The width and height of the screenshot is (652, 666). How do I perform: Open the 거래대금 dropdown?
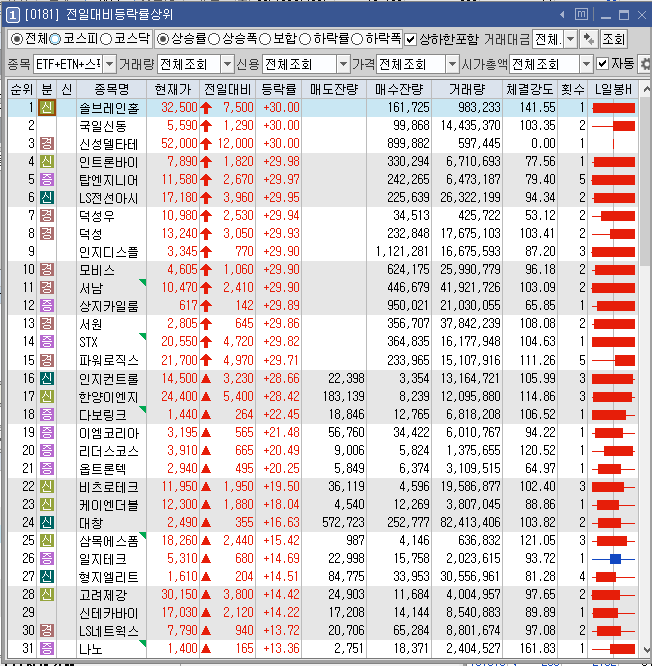570,40
